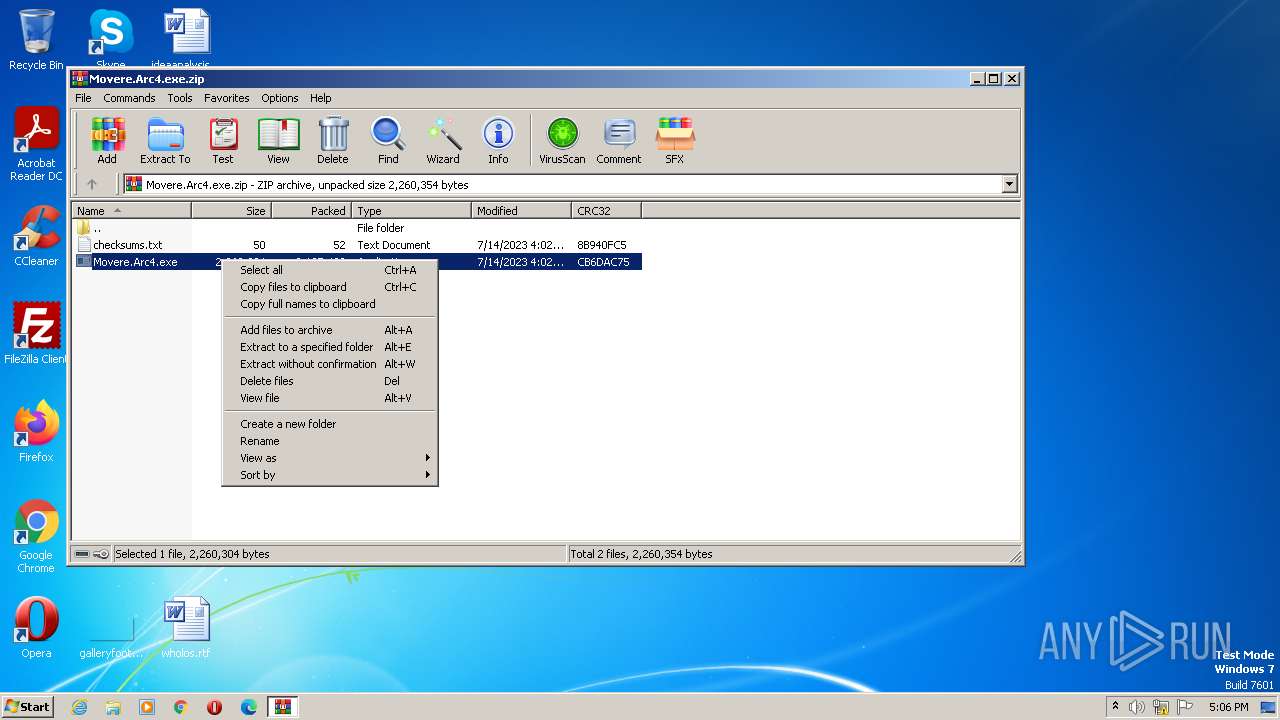Open the File menu
Viewport: 1280px width, 720px height.
point(83,98)
